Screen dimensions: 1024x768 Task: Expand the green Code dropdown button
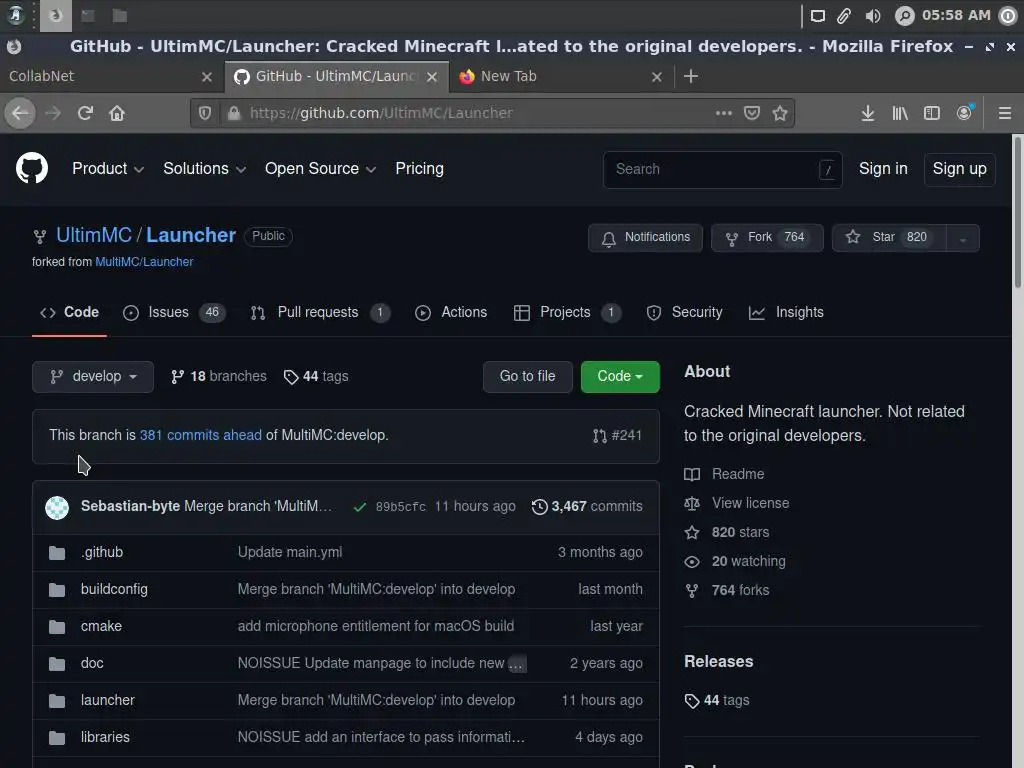click(x=620, y=377)
